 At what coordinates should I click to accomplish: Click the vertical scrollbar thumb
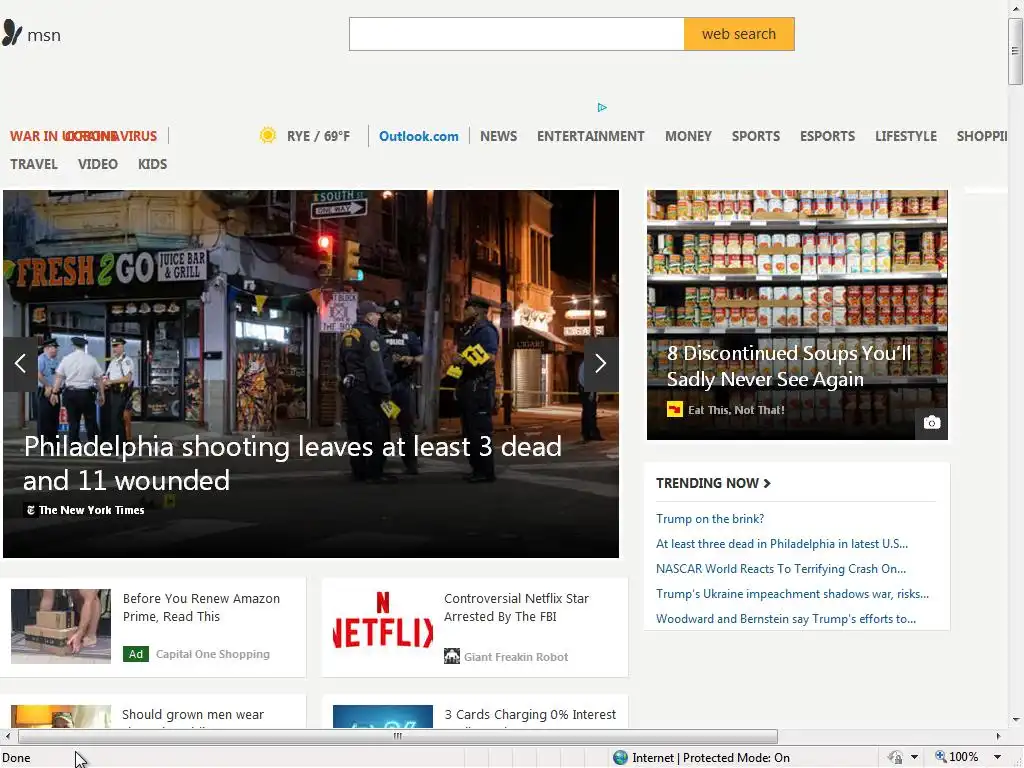point(1015,51)
